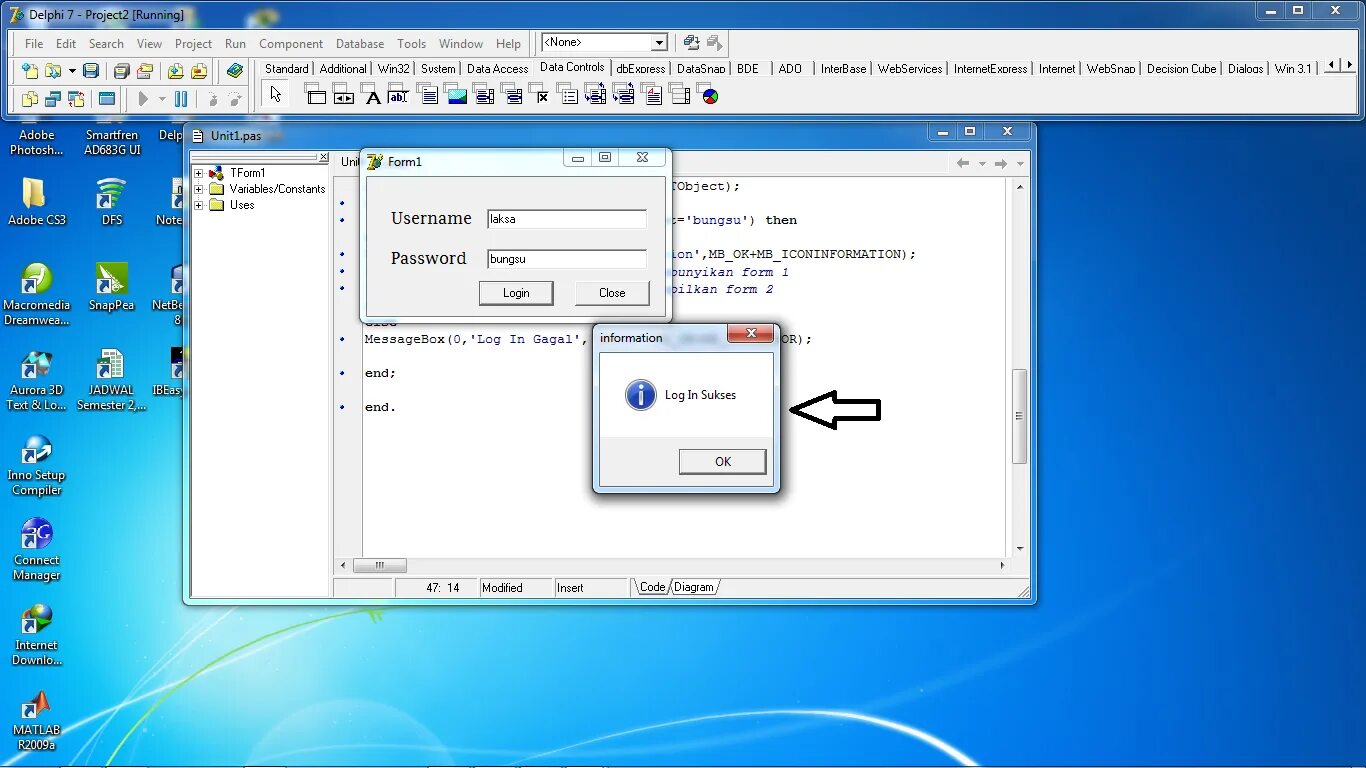This screenshot has width=1366, height=768.
Task: Click the Open file toolbar icon
Action: tap(52, 71)
